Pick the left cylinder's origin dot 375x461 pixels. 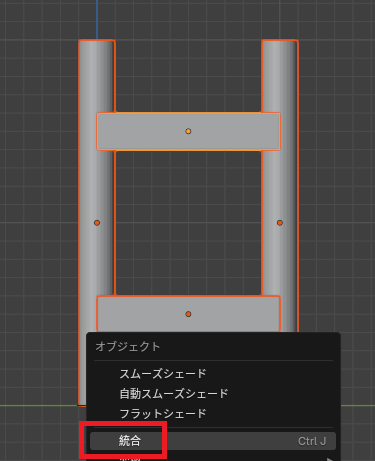tap(97, 223)
